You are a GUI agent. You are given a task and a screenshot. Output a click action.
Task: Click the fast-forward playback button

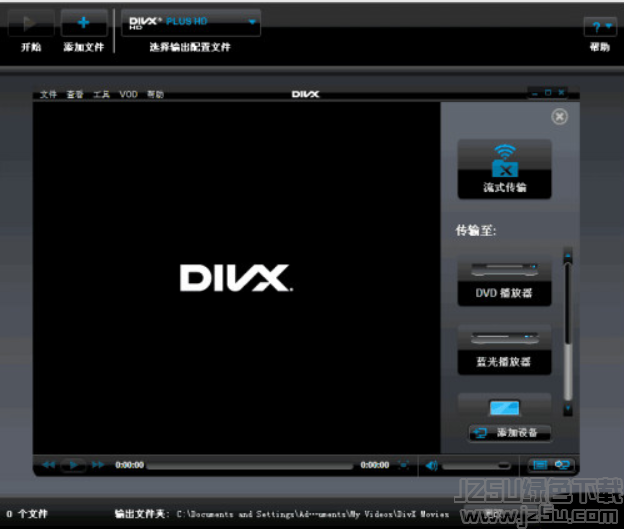click(98, 465)
